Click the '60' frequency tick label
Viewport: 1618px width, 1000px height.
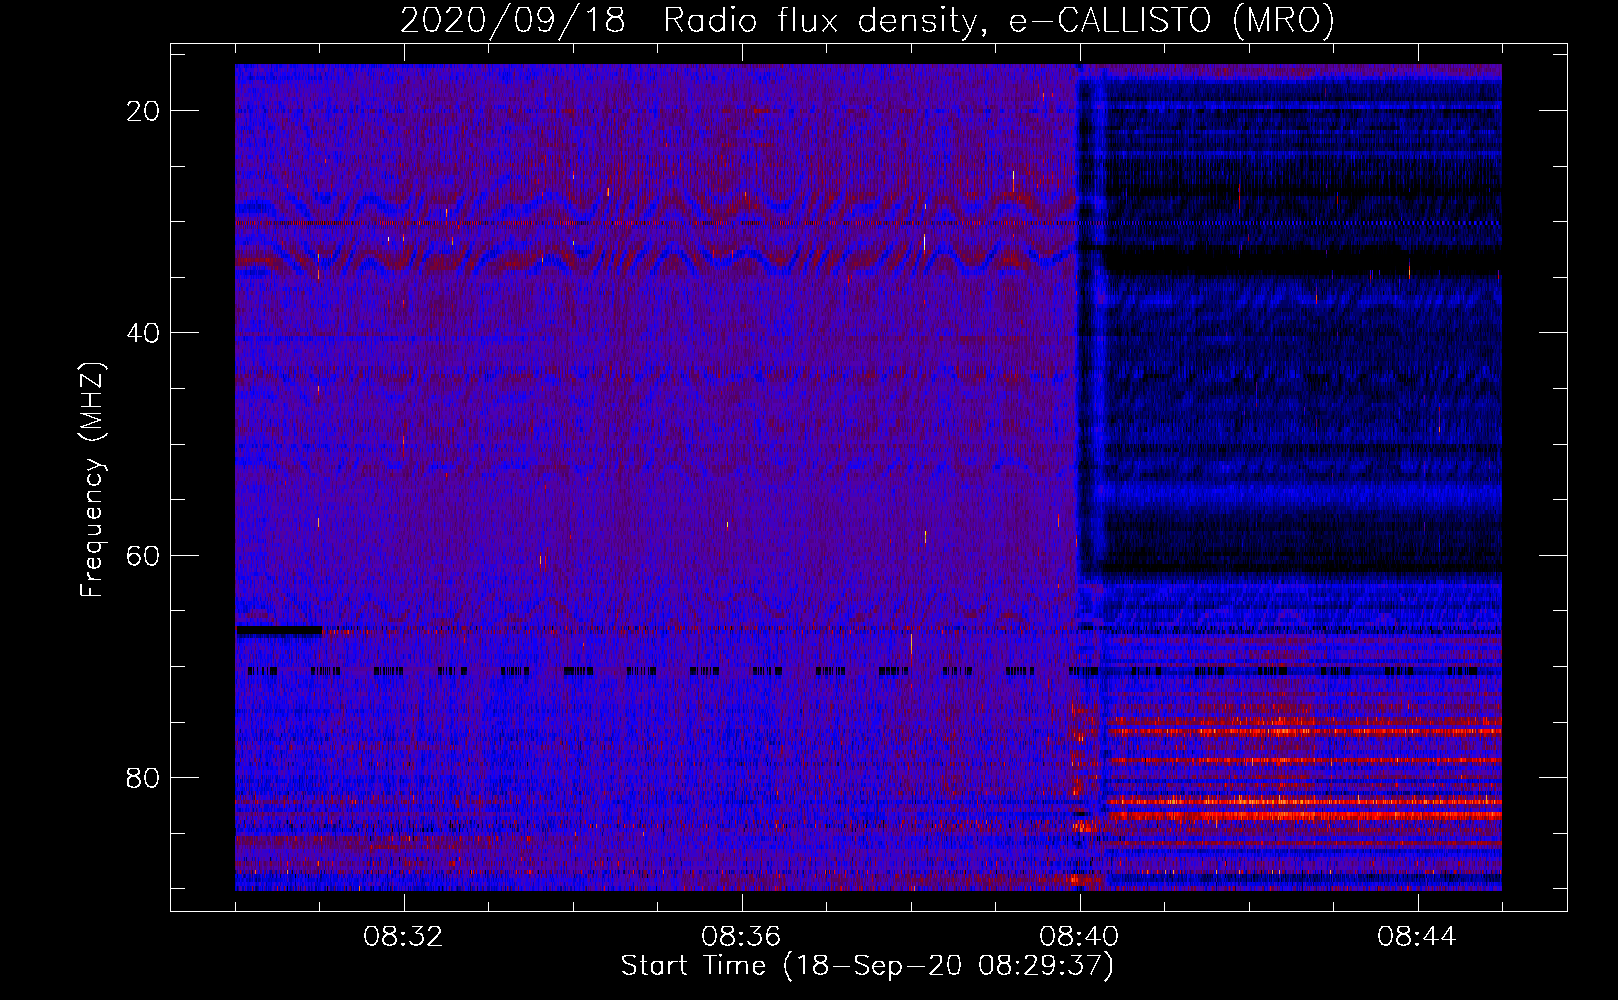(x=144, y=555)
